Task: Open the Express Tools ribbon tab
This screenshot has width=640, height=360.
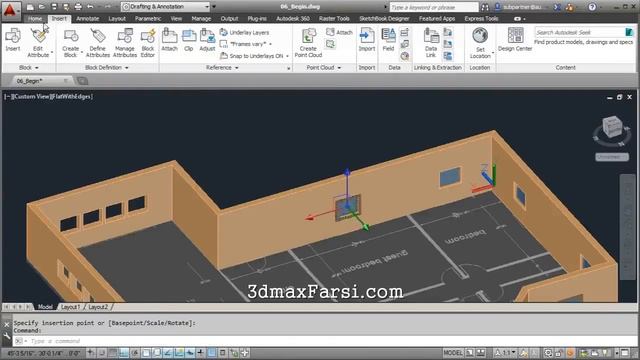Action: click(481, 18)
